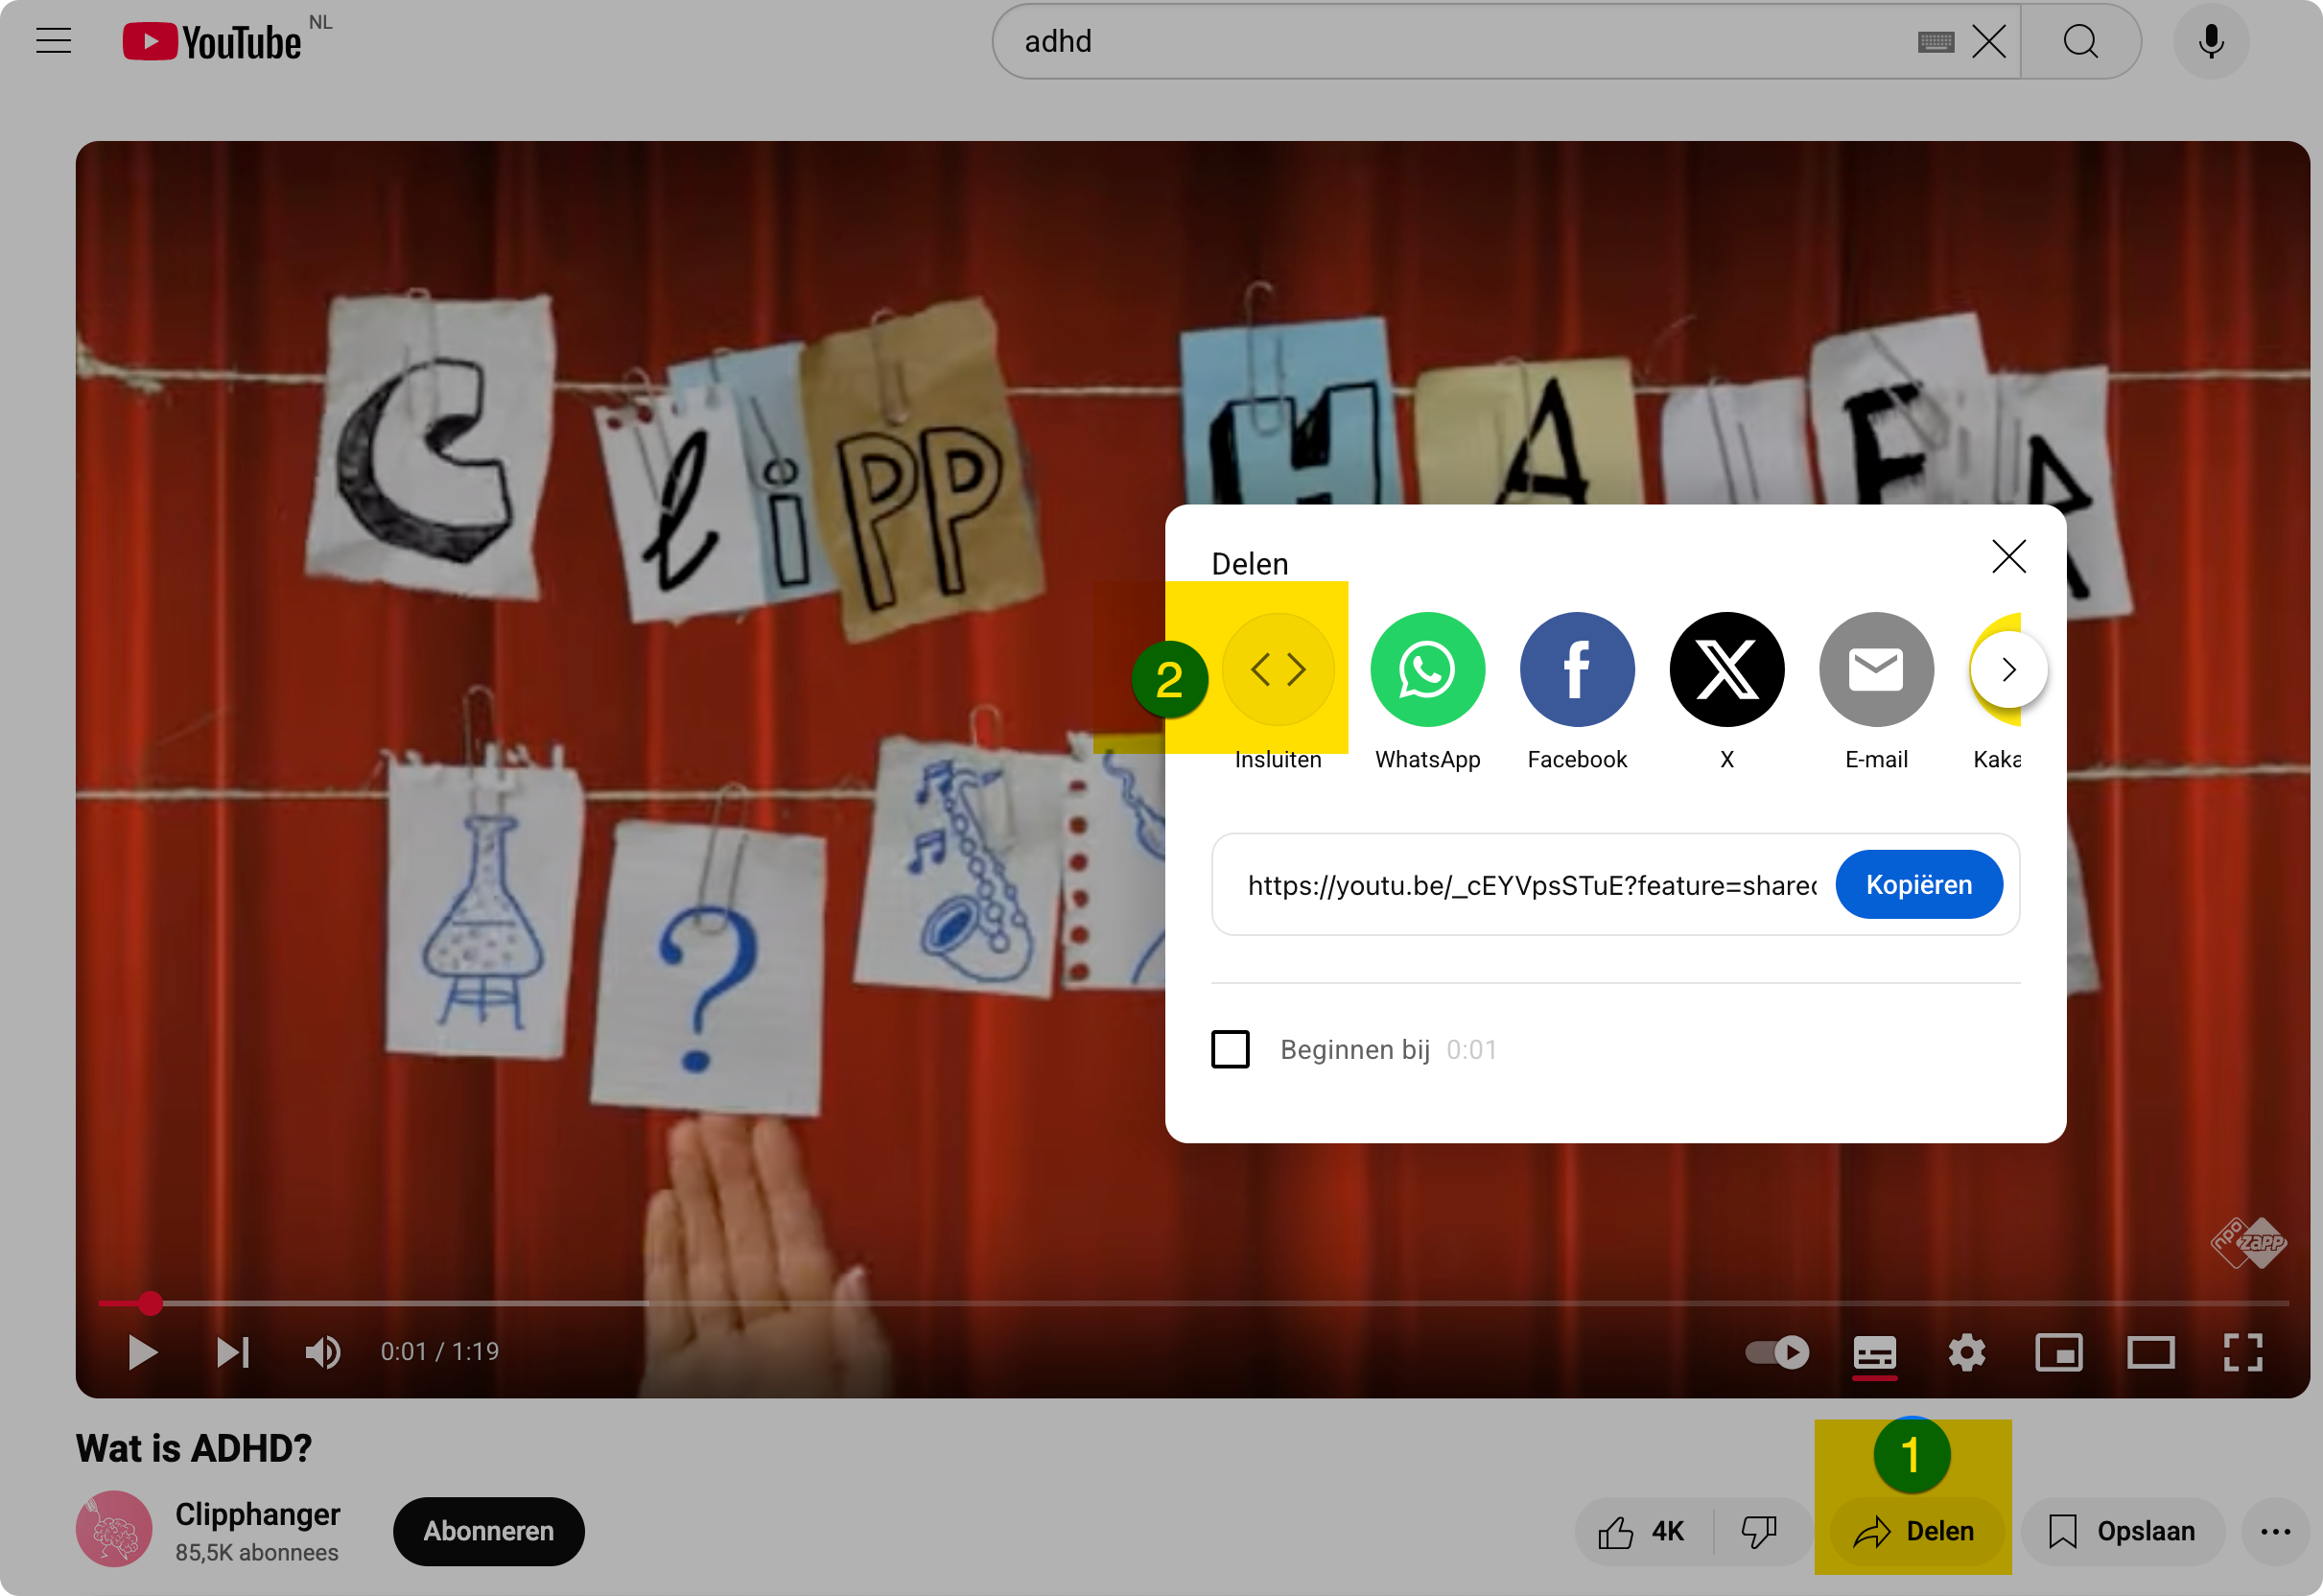The width and height of the screenshot is (2323, 1596).
Task: Click the video progress bar
Action: [1193, 1303]
